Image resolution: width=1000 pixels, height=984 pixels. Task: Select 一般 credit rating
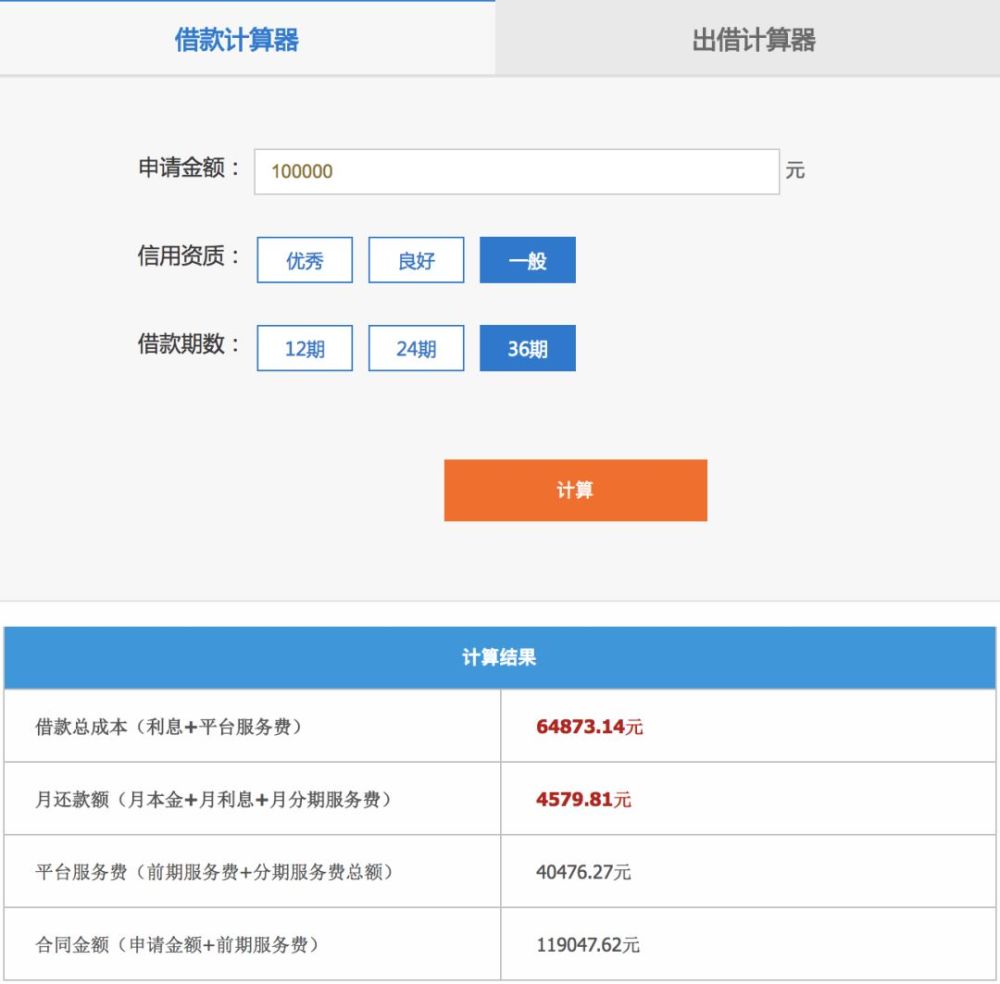click(x=527, y=260)
